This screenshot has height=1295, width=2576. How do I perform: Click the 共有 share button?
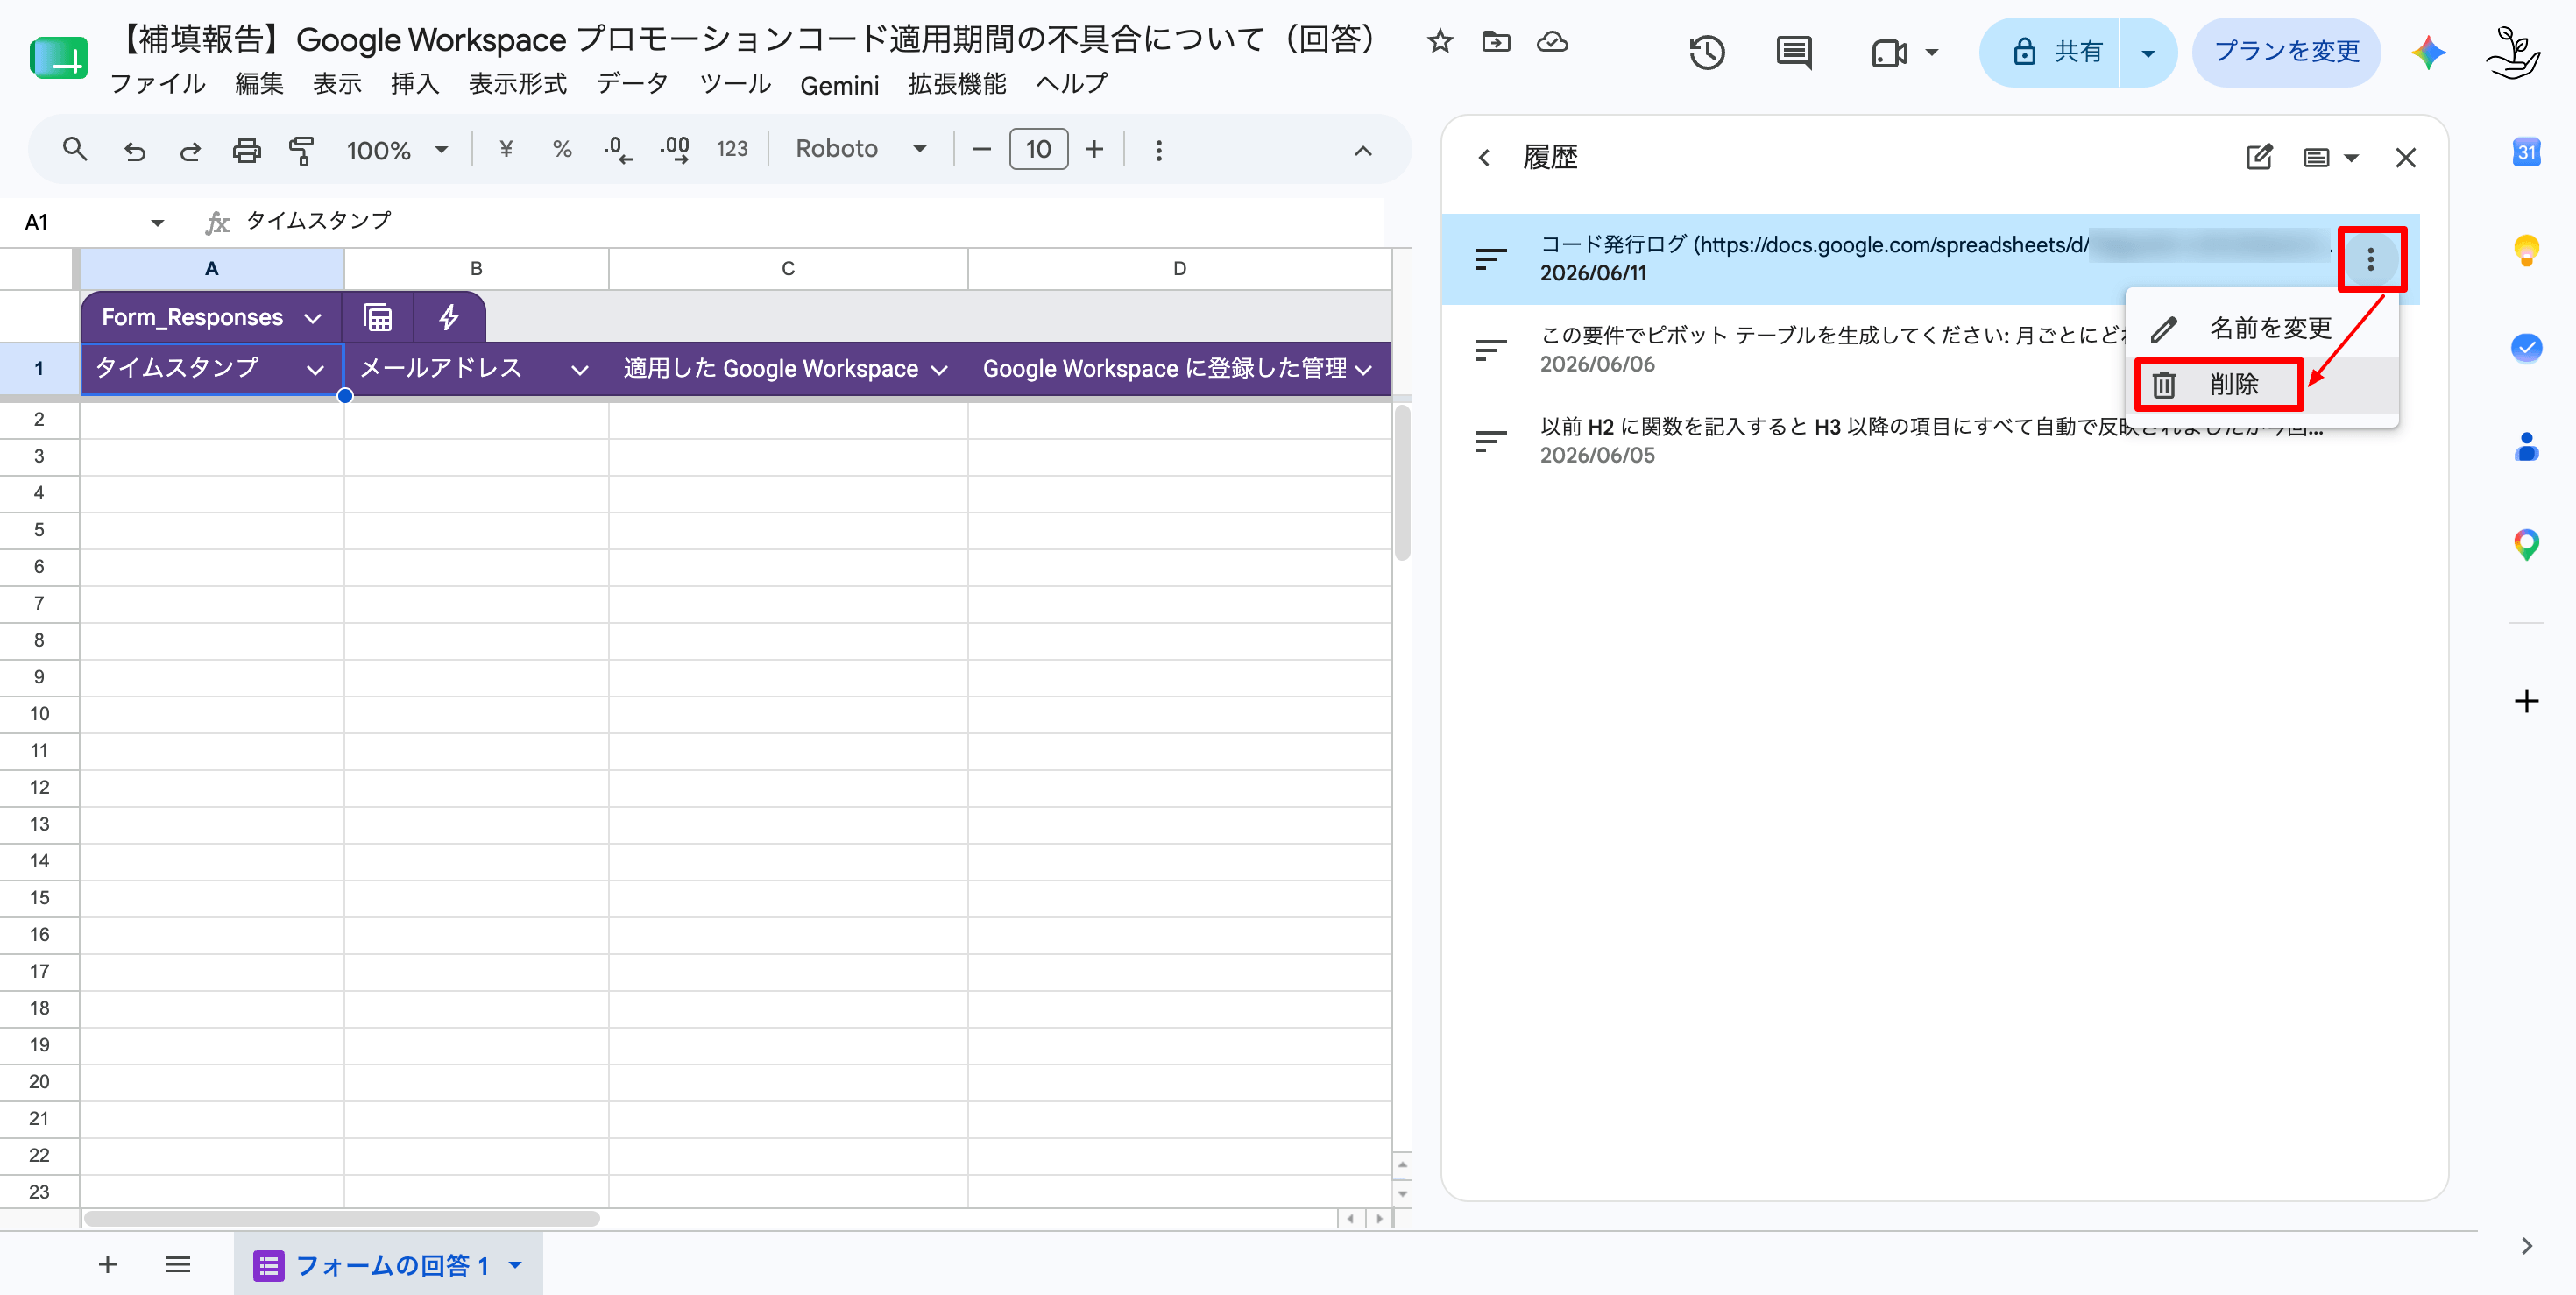point(2050,52)
